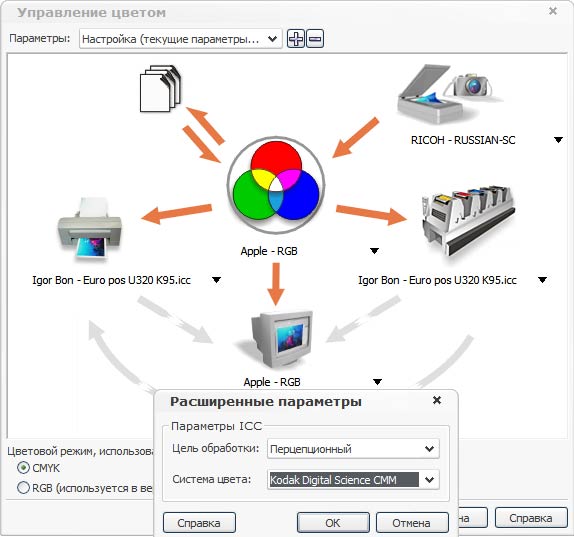The height and width of the screenshot is (537, 574).
Task: Click OK in Расширенные параметры dialog
Action: tap(333, 523)
